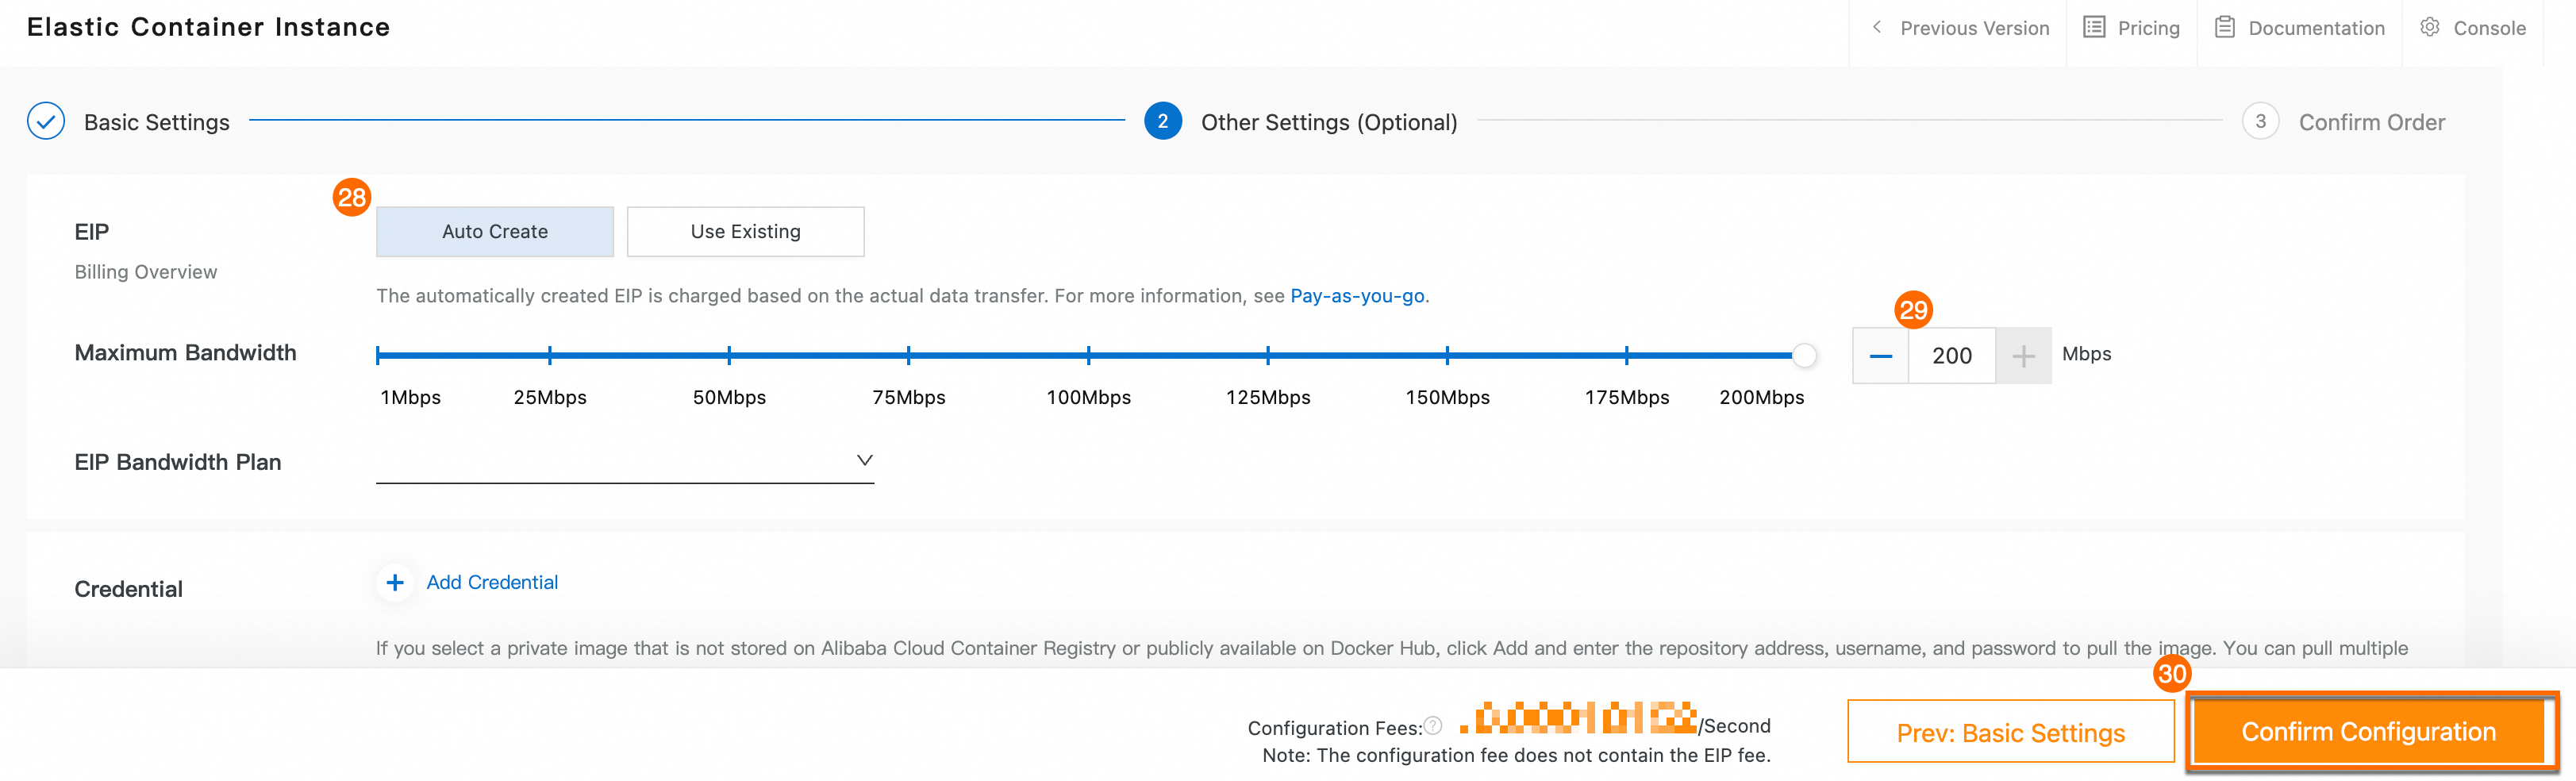This screenshot has width=2576, height=781.
Task: Increase bandwidth with the plus button
Action: [2023, 356]
